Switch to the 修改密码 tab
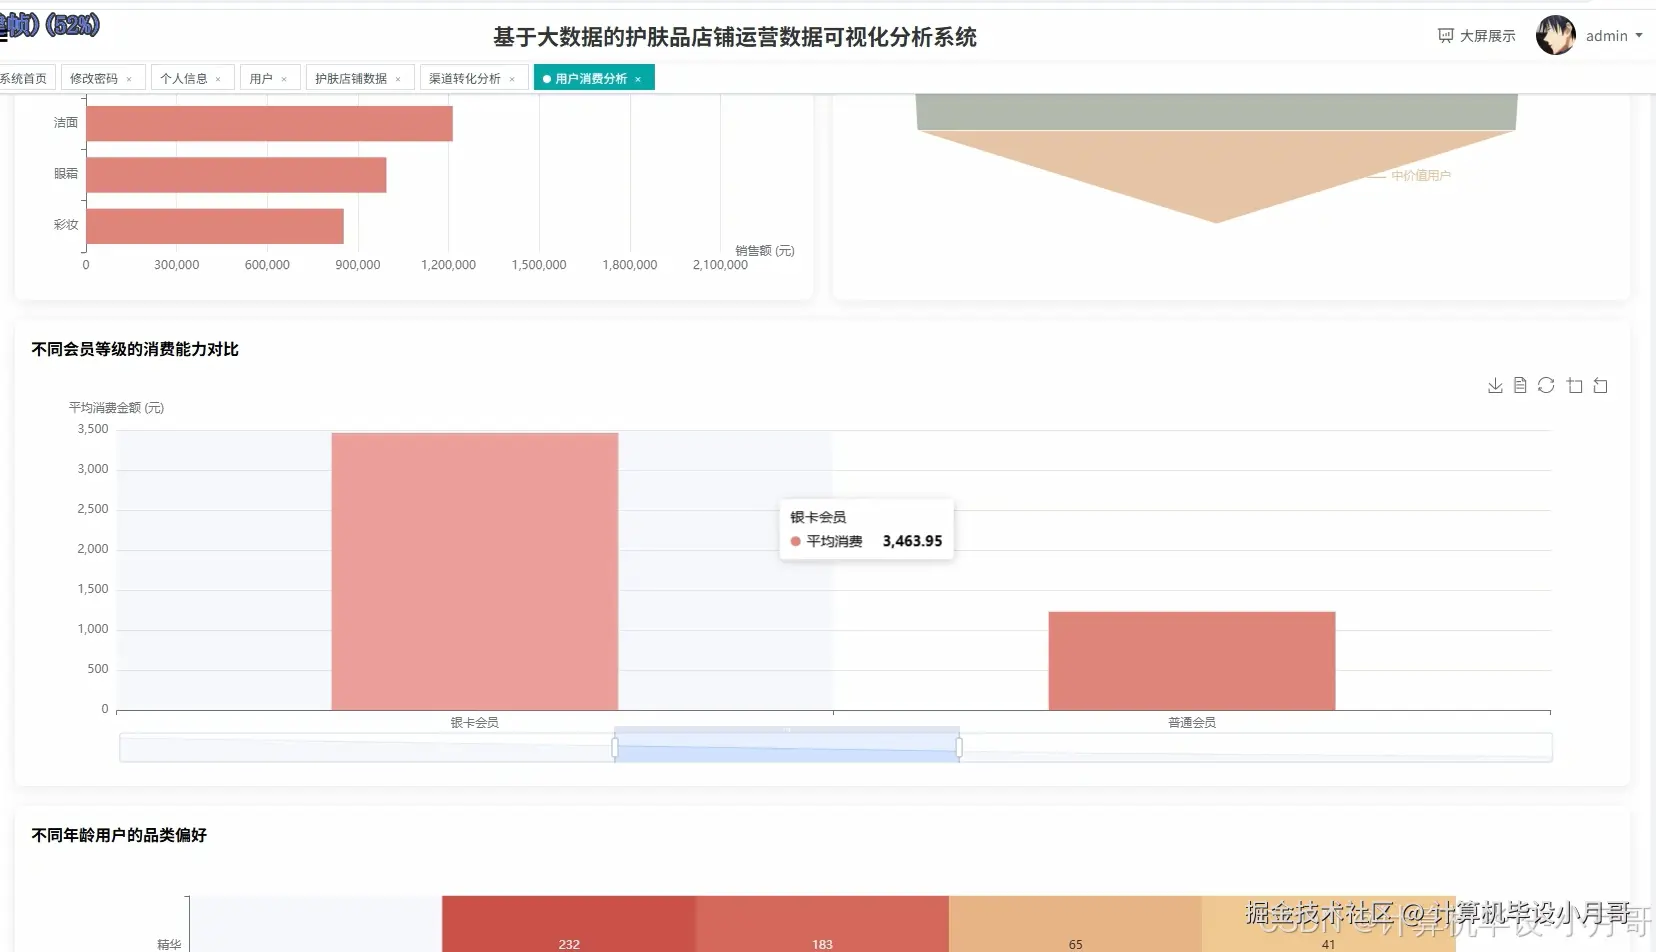Image resolution: width=1656 pixels, height=952 pixels. click(x=96, y=77)
